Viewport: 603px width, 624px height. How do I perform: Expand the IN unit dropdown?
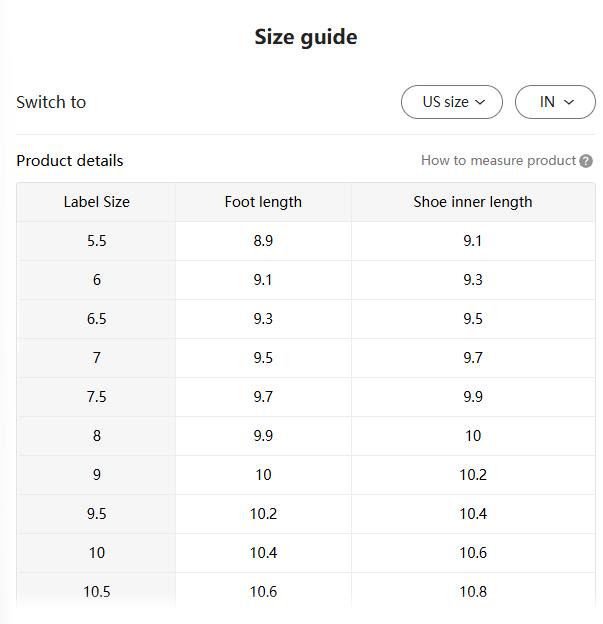[555, 102]
